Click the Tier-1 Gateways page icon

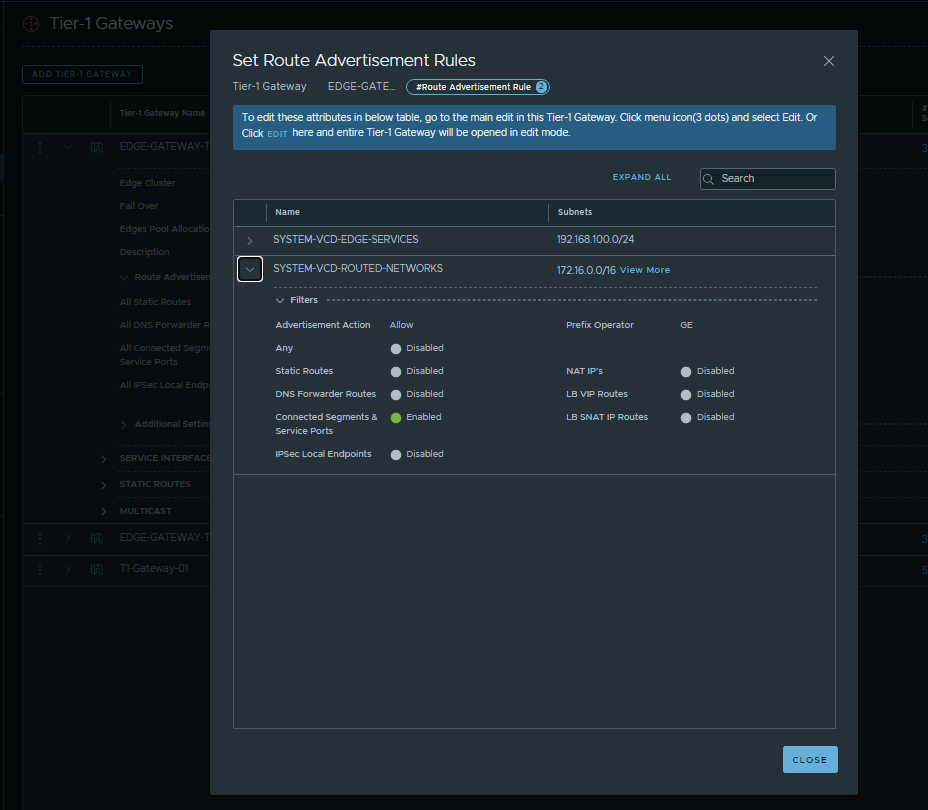[31, 23]
